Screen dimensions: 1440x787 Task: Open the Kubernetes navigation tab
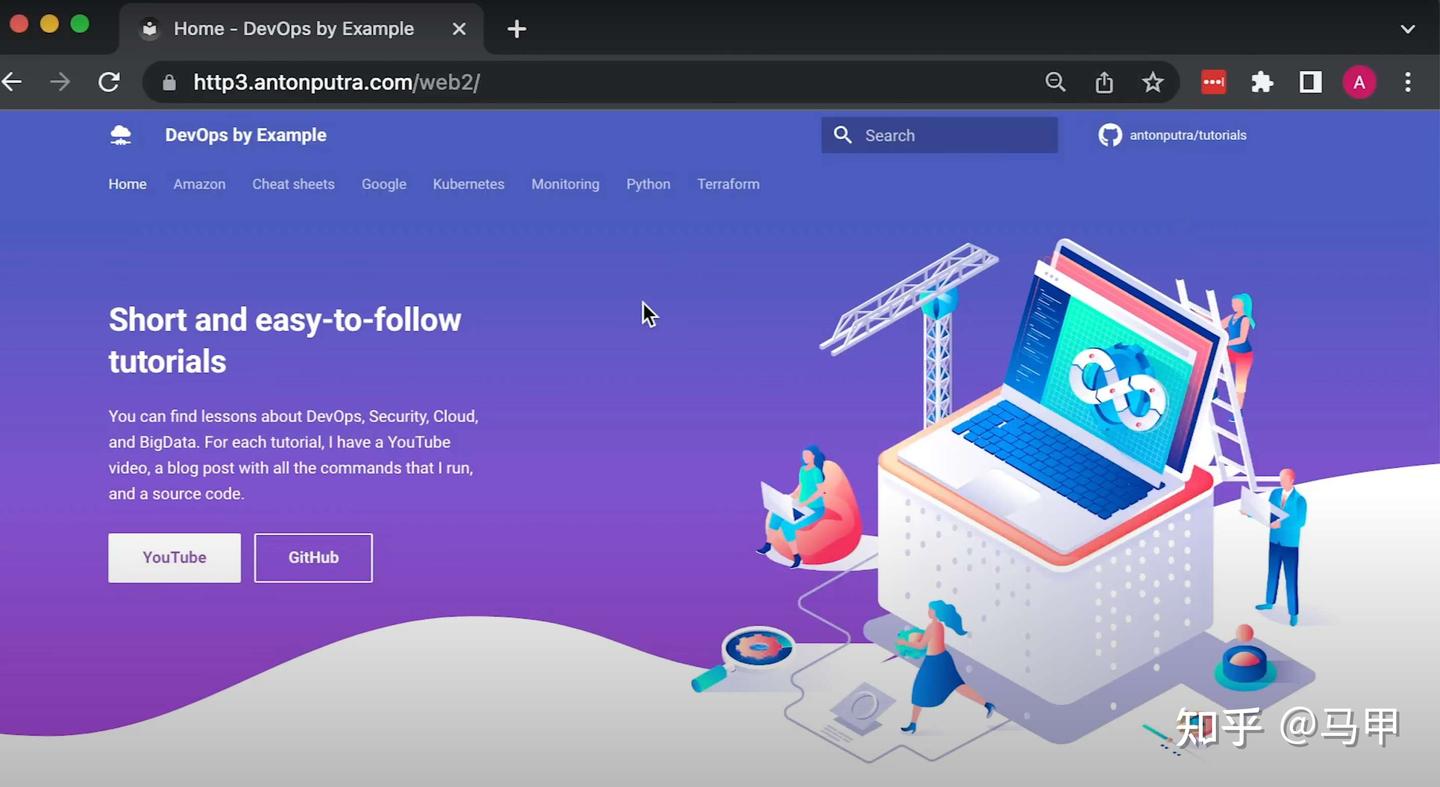(468, 184)
